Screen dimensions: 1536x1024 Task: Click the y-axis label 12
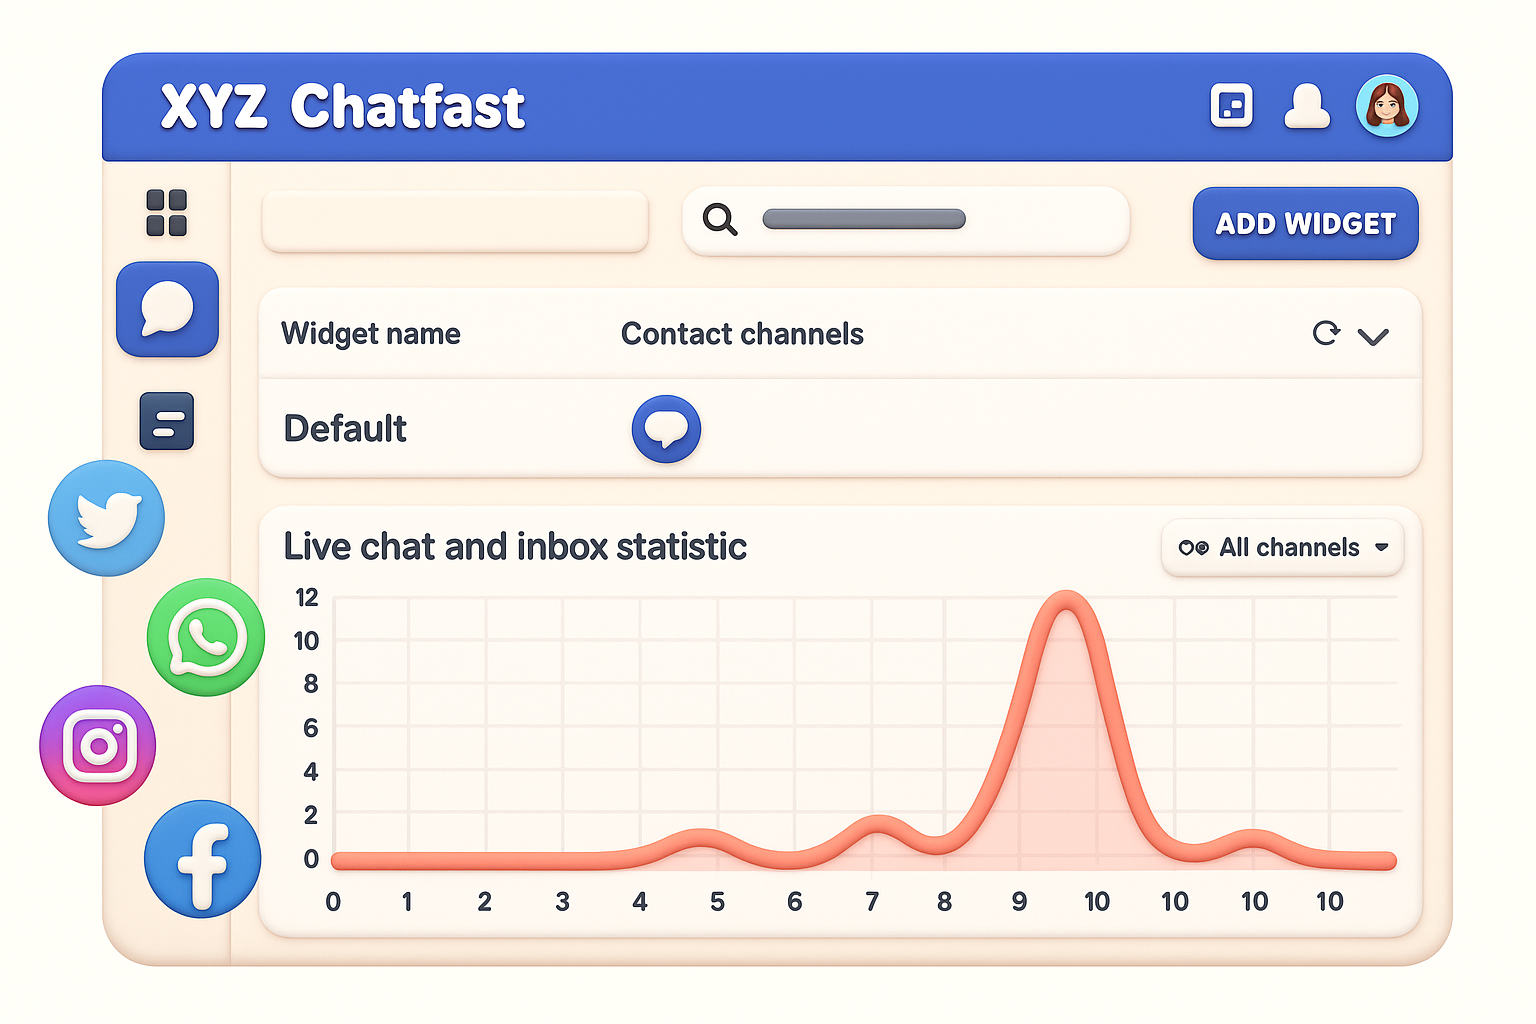coord(306,598)
